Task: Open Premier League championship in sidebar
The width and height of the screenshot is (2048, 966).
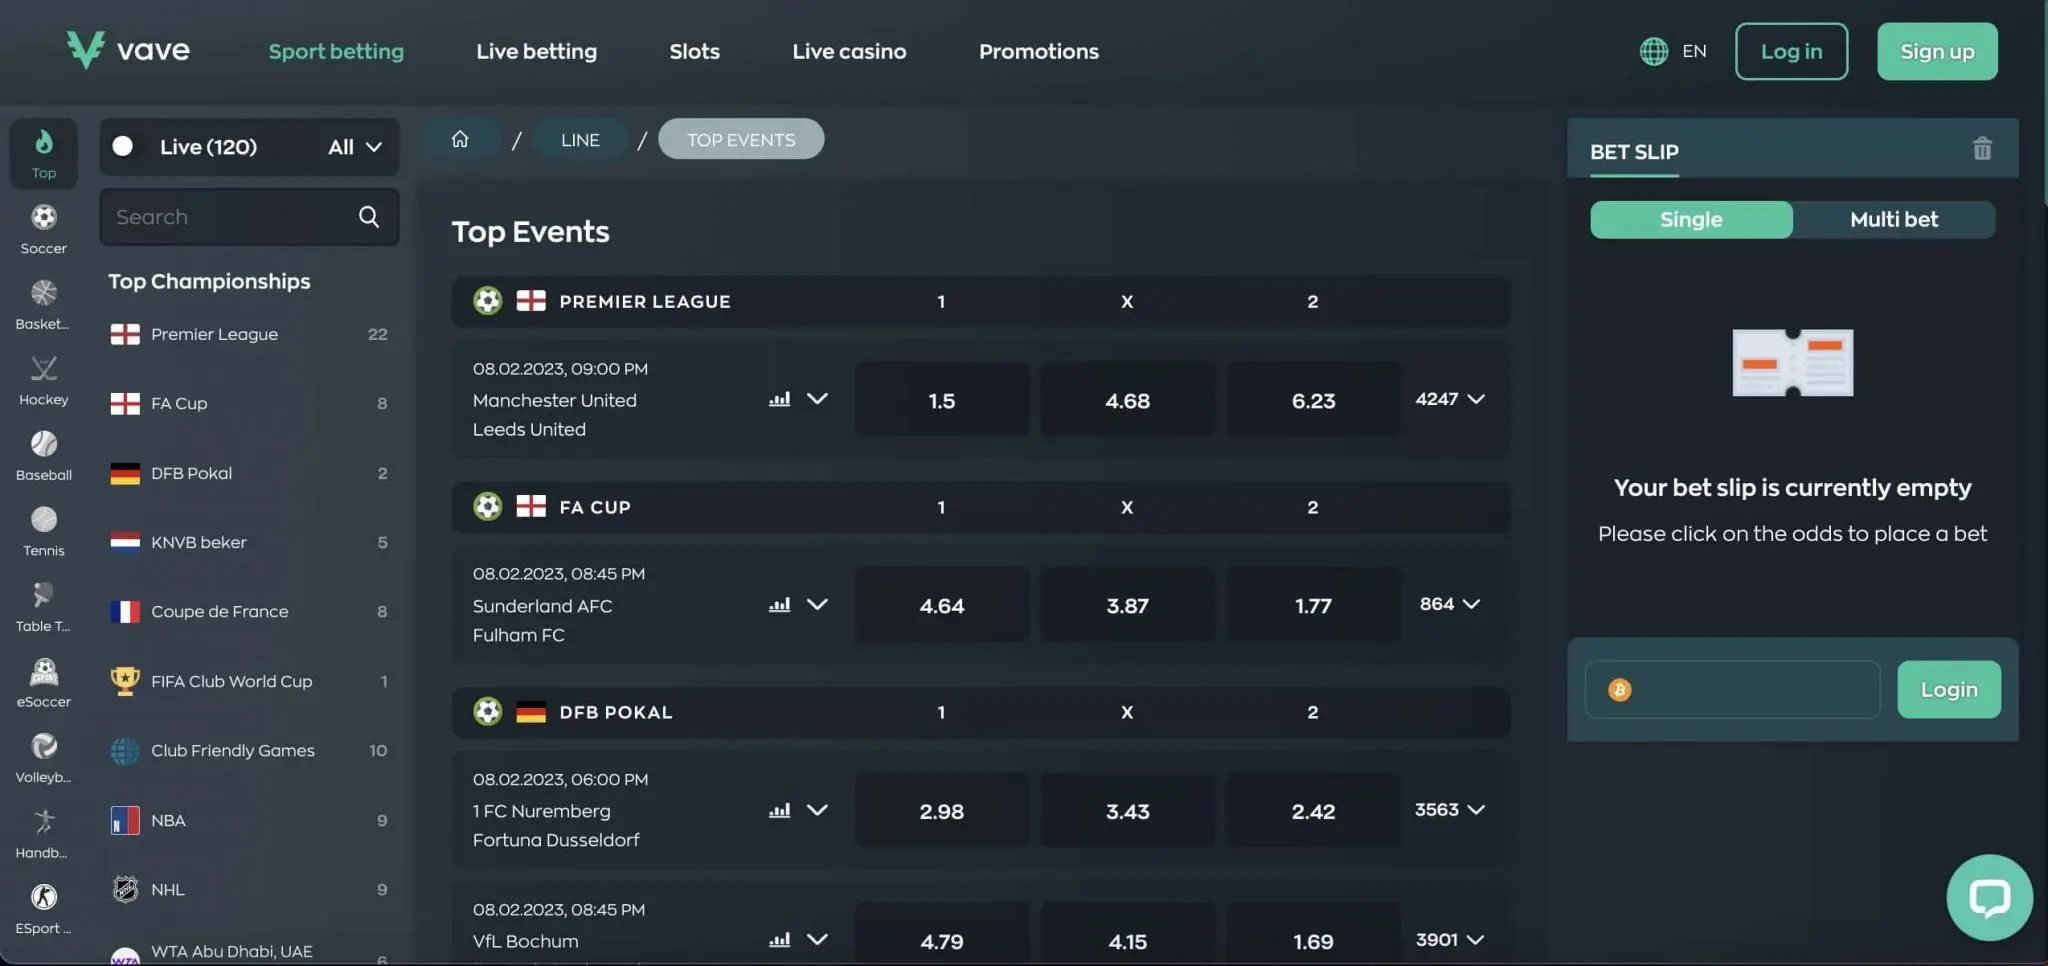Action: 249,334
